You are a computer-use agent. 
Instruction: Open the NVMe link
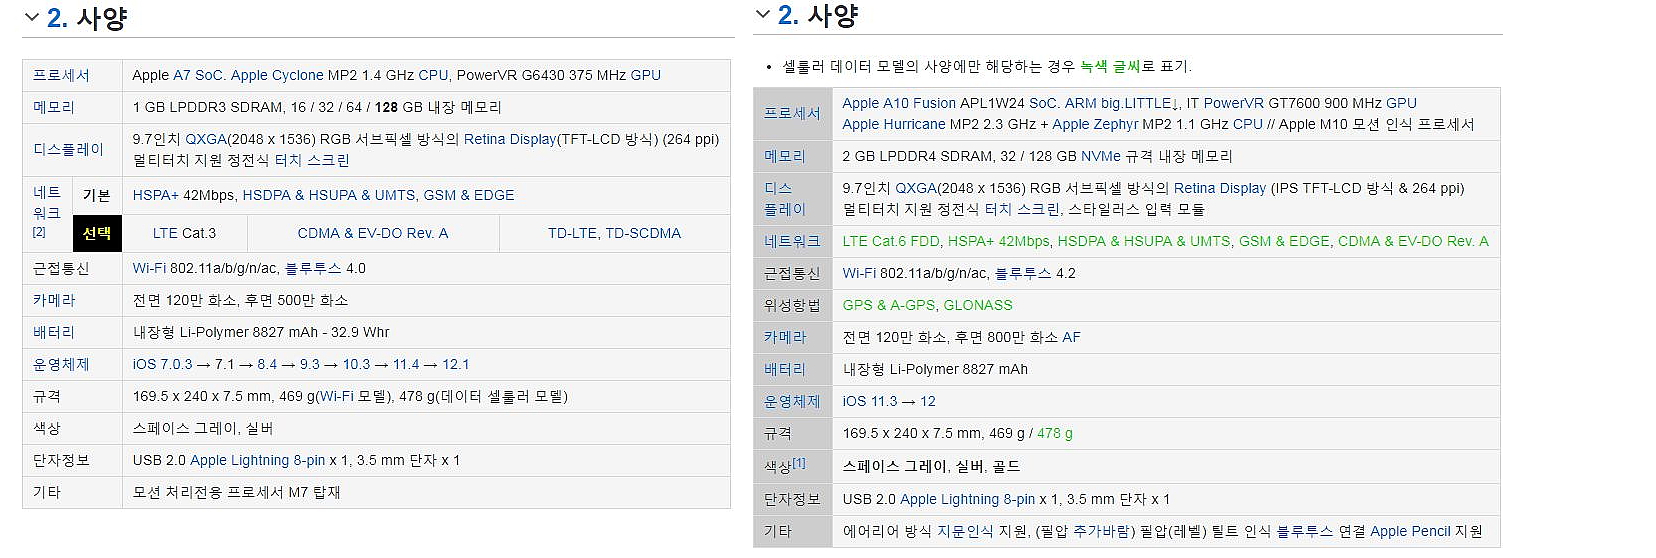coord(1101,156)
